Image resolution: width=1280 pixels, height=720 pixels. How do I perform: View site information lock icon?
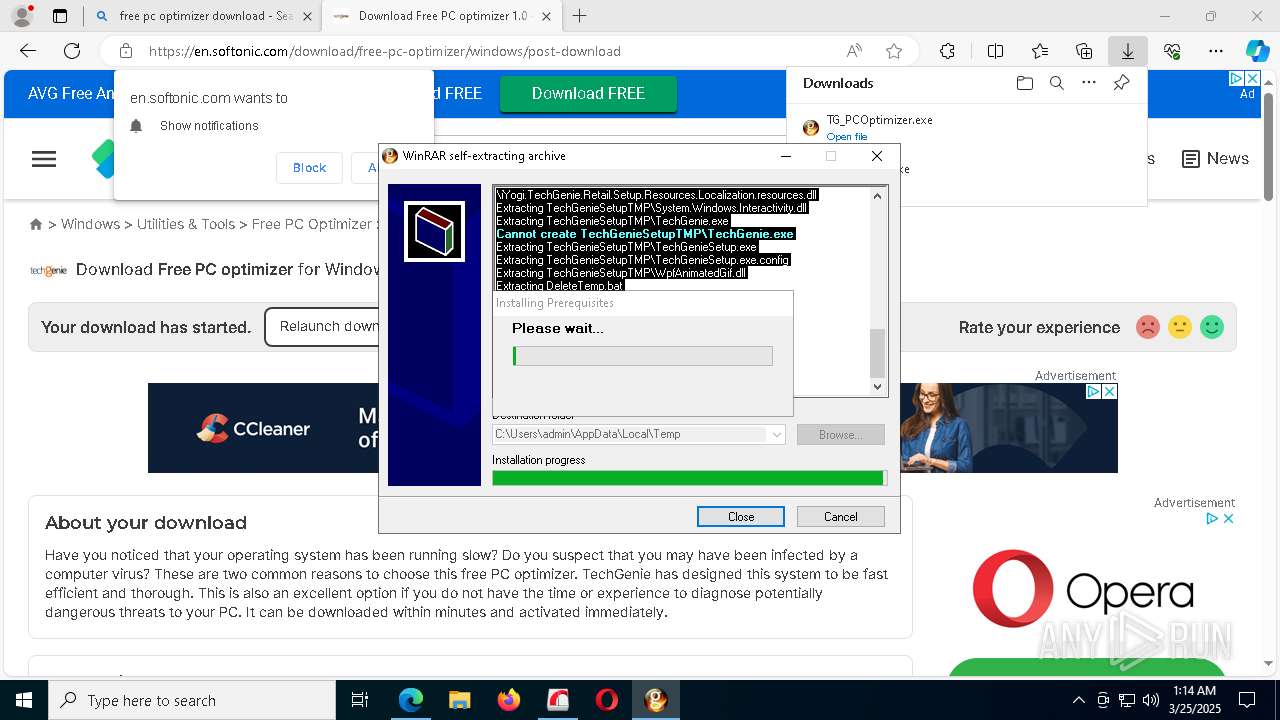coord(126,51)
